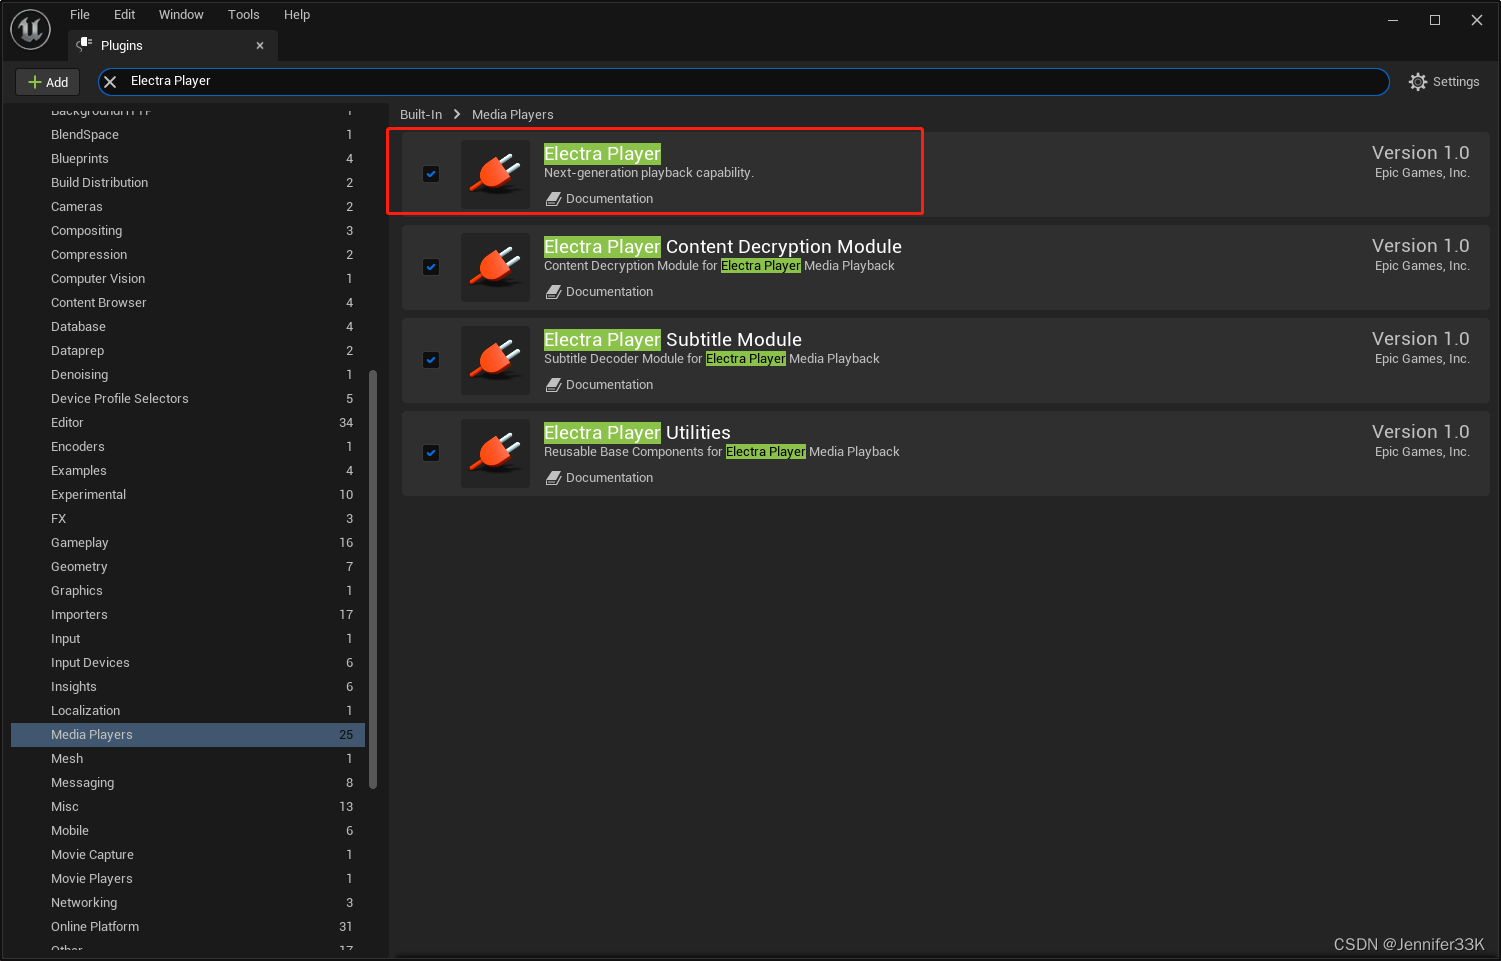Close the Plugins tab
This screenshot has width=1501, height=961.
[260, 46]
